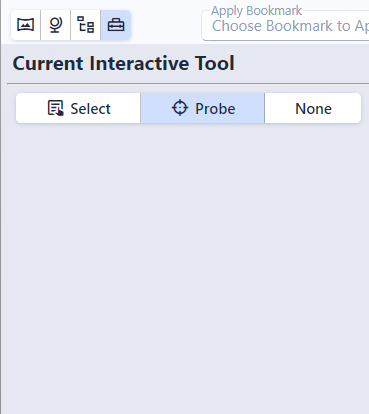Switch to the globe panel icon
Viewport: 369px width, 414px height.
56,25
